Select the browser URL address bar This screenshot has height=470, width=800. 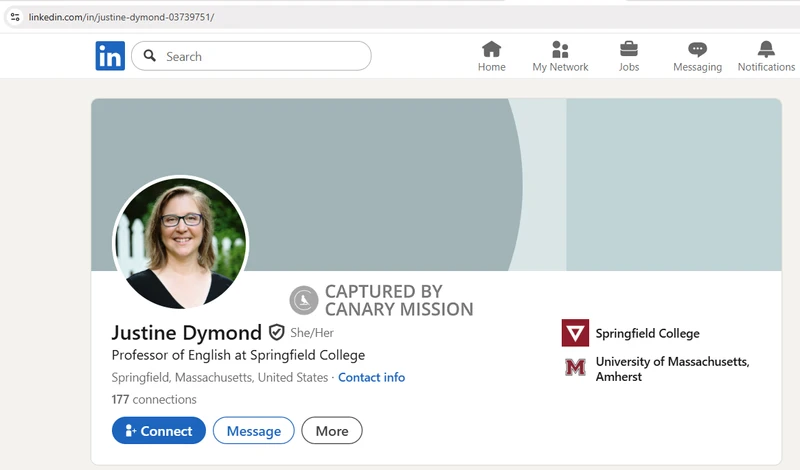coord(300,17)
